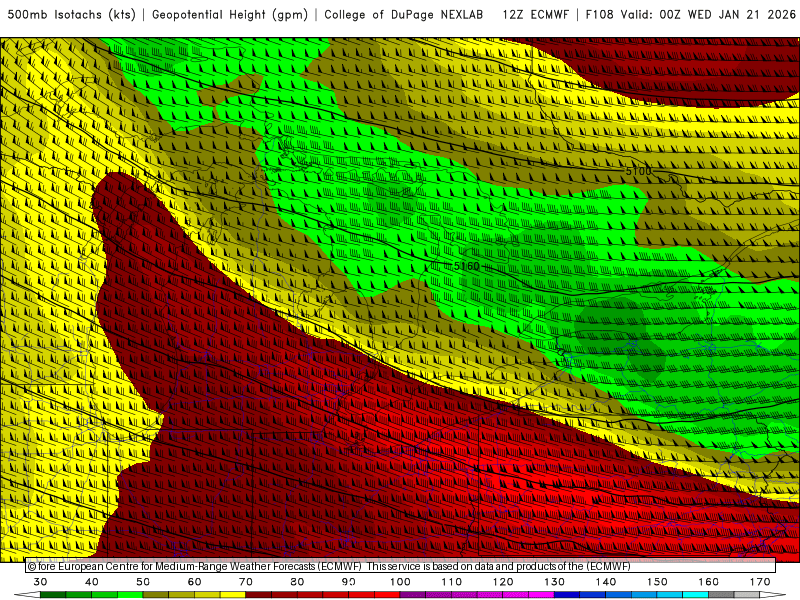The height and width of the screenshot is (600, 800).
Task: Click the '140' legend value
Action: (x=606, y=582)
